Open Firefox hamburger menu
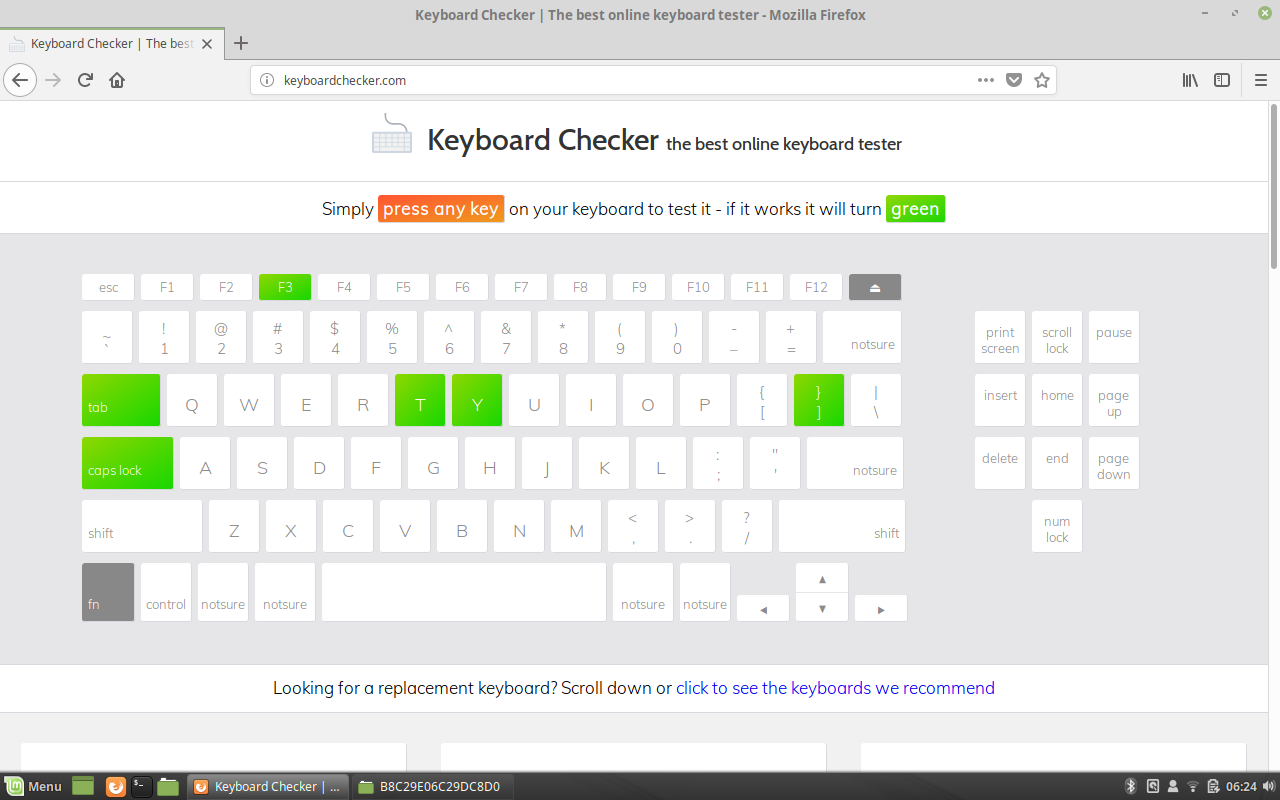This screenshot has height=800, width=1280. (x=1261, y=80)
